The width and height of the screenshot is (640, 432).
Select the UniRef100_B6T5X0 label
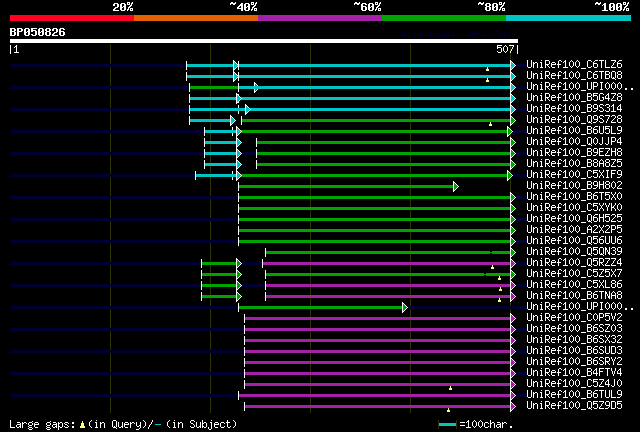pyautogui.click(x=574, y=196)
